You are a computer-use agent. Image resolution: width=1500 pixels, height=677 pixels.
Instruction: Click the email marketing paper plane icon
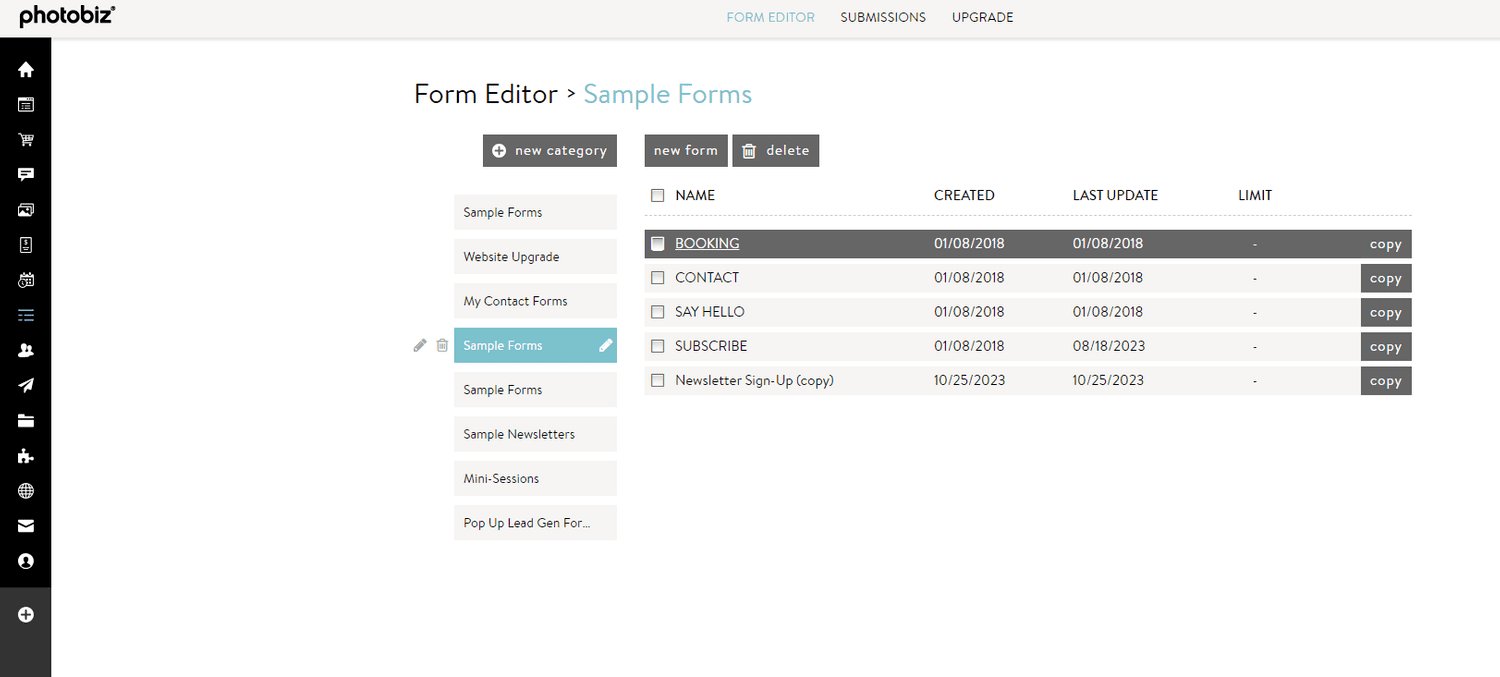(26, 384)
